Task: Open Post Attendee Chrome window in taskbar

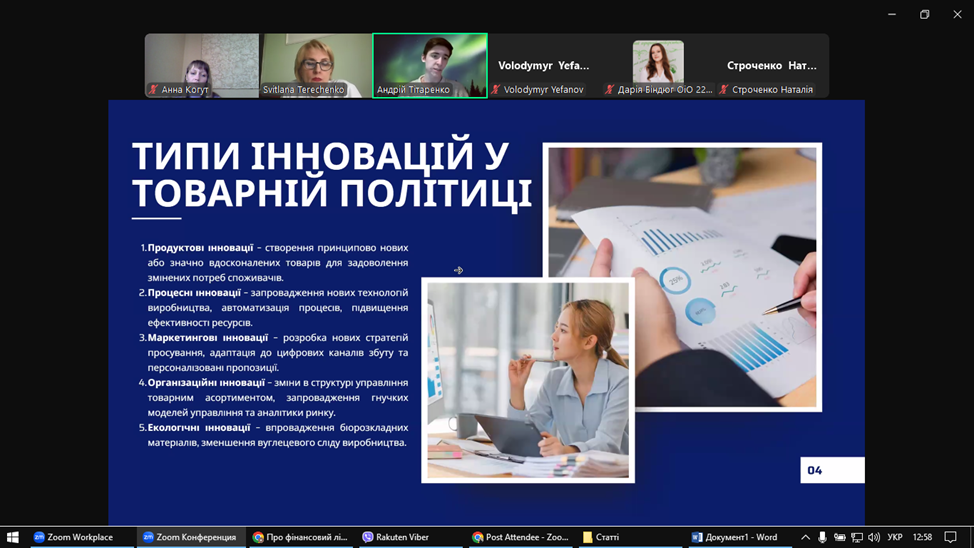Action: click(x=520, y=537)
